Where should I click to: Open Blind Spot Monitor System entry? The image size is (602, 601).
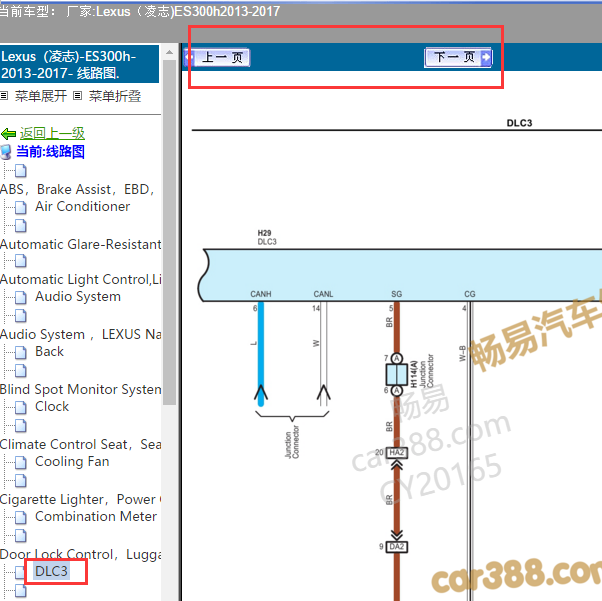pyautogui.click(x=81, y=389)
